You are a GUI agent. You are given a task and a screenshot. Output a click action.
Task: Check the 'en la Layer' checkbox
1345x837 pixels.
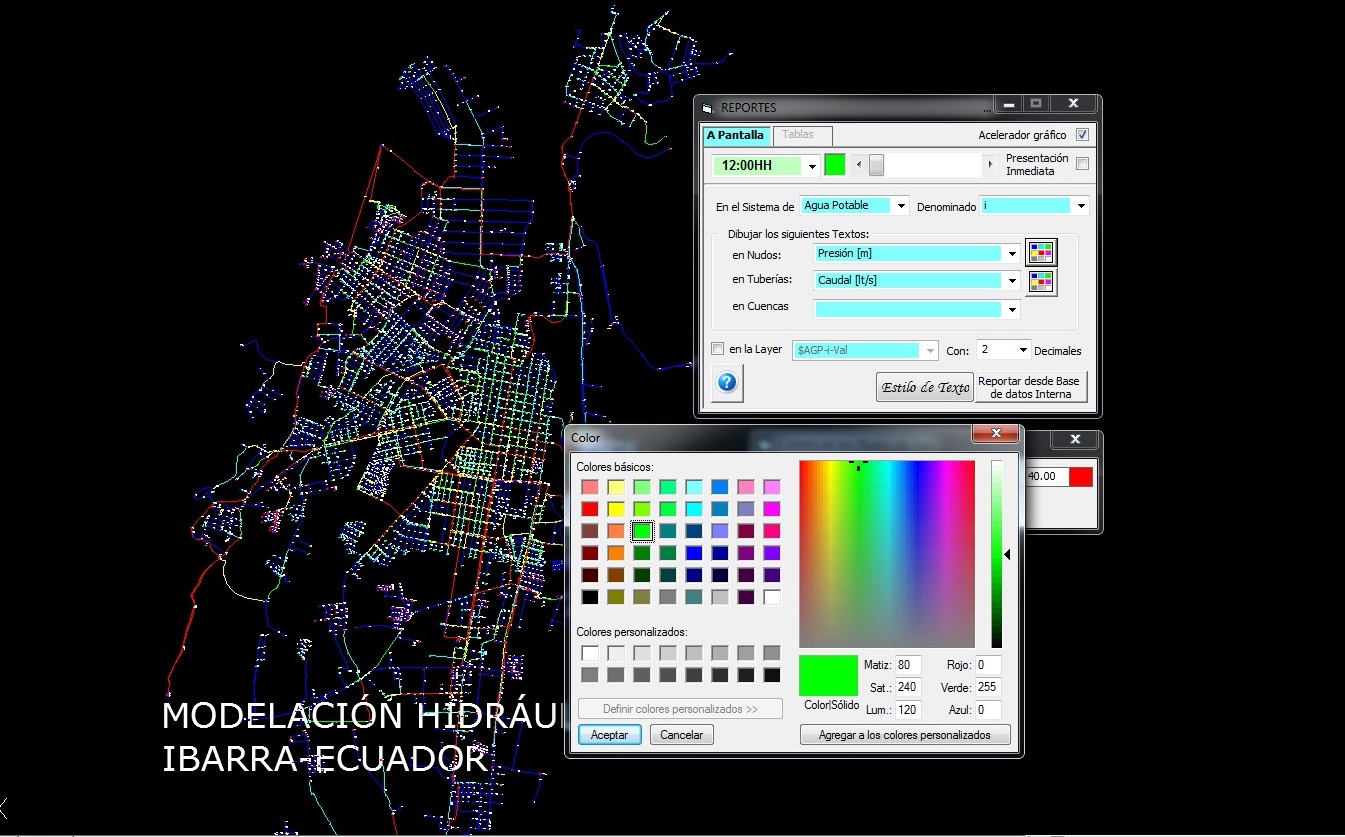(717, 349)
